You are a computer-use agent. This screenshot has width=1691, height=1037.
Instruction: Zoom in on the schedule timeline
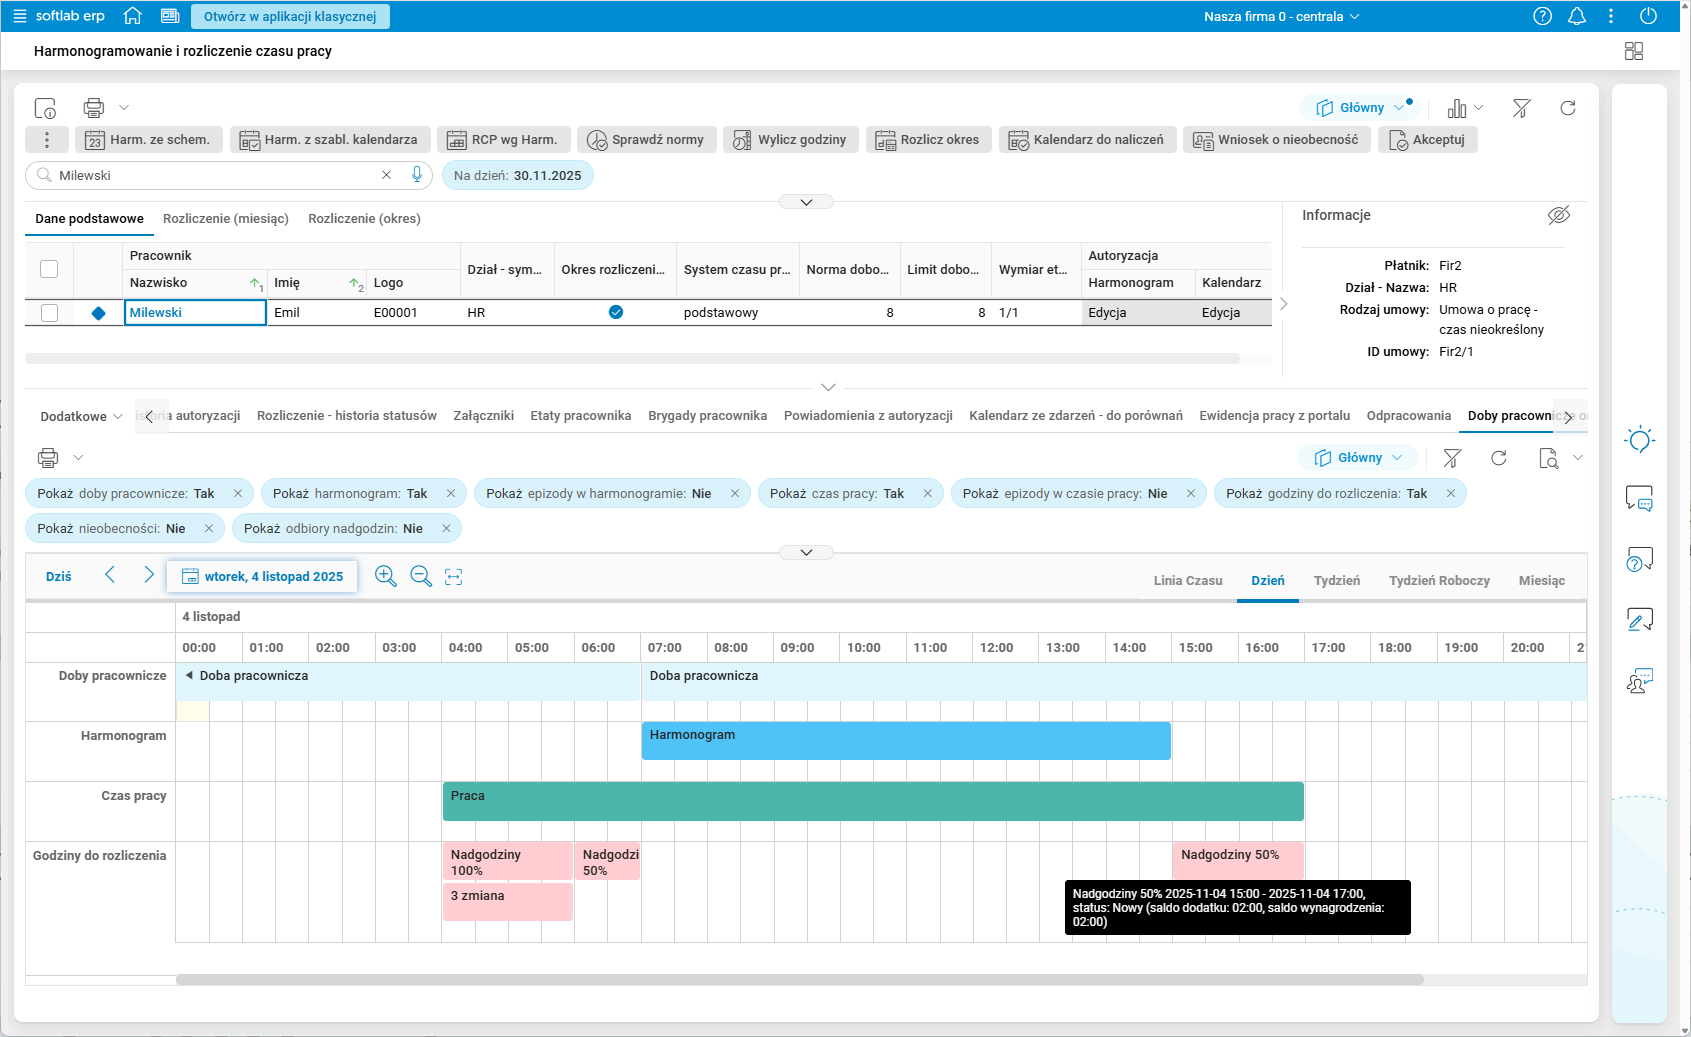coord(385,576)
